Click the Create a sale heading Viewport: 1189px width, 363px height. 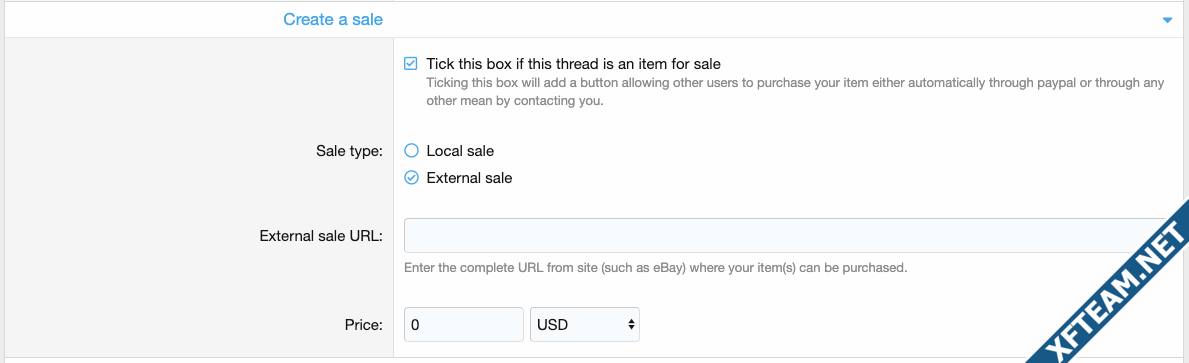(333, 20)
